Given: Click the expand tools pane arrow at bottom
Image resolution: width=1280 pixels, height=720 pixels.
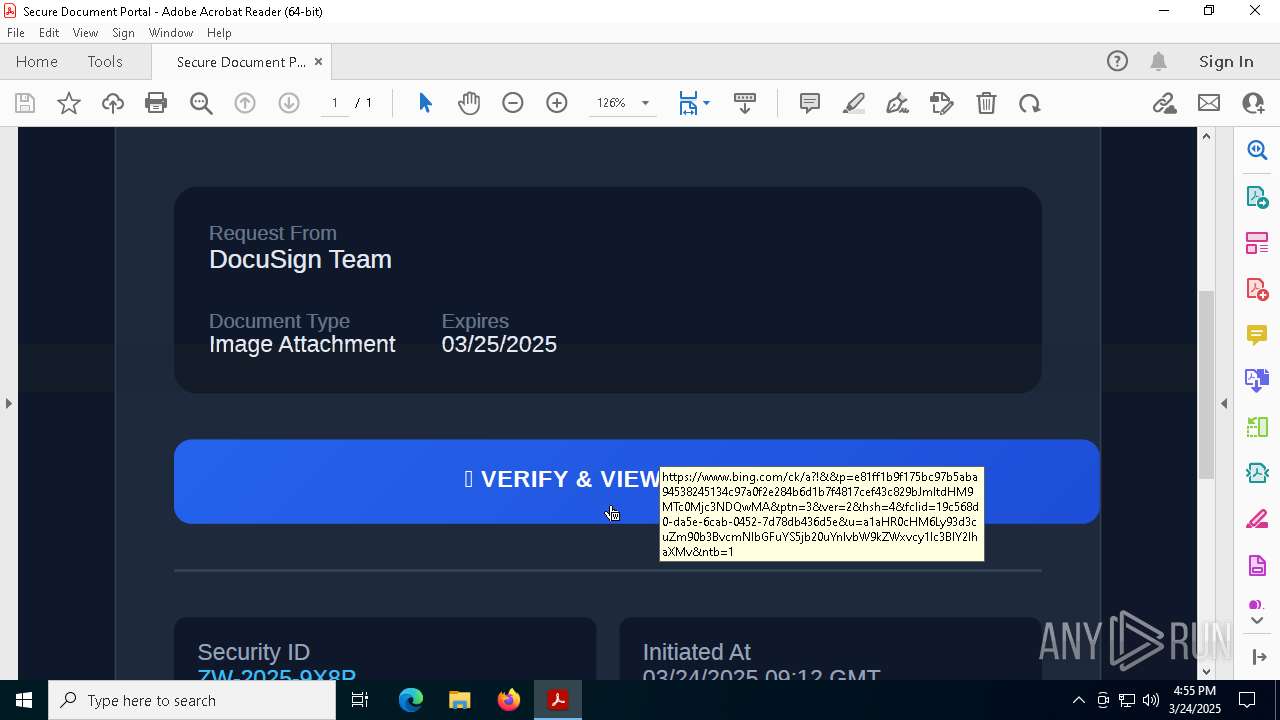Looking at the screenshot, I should [x=1259, y=657].
